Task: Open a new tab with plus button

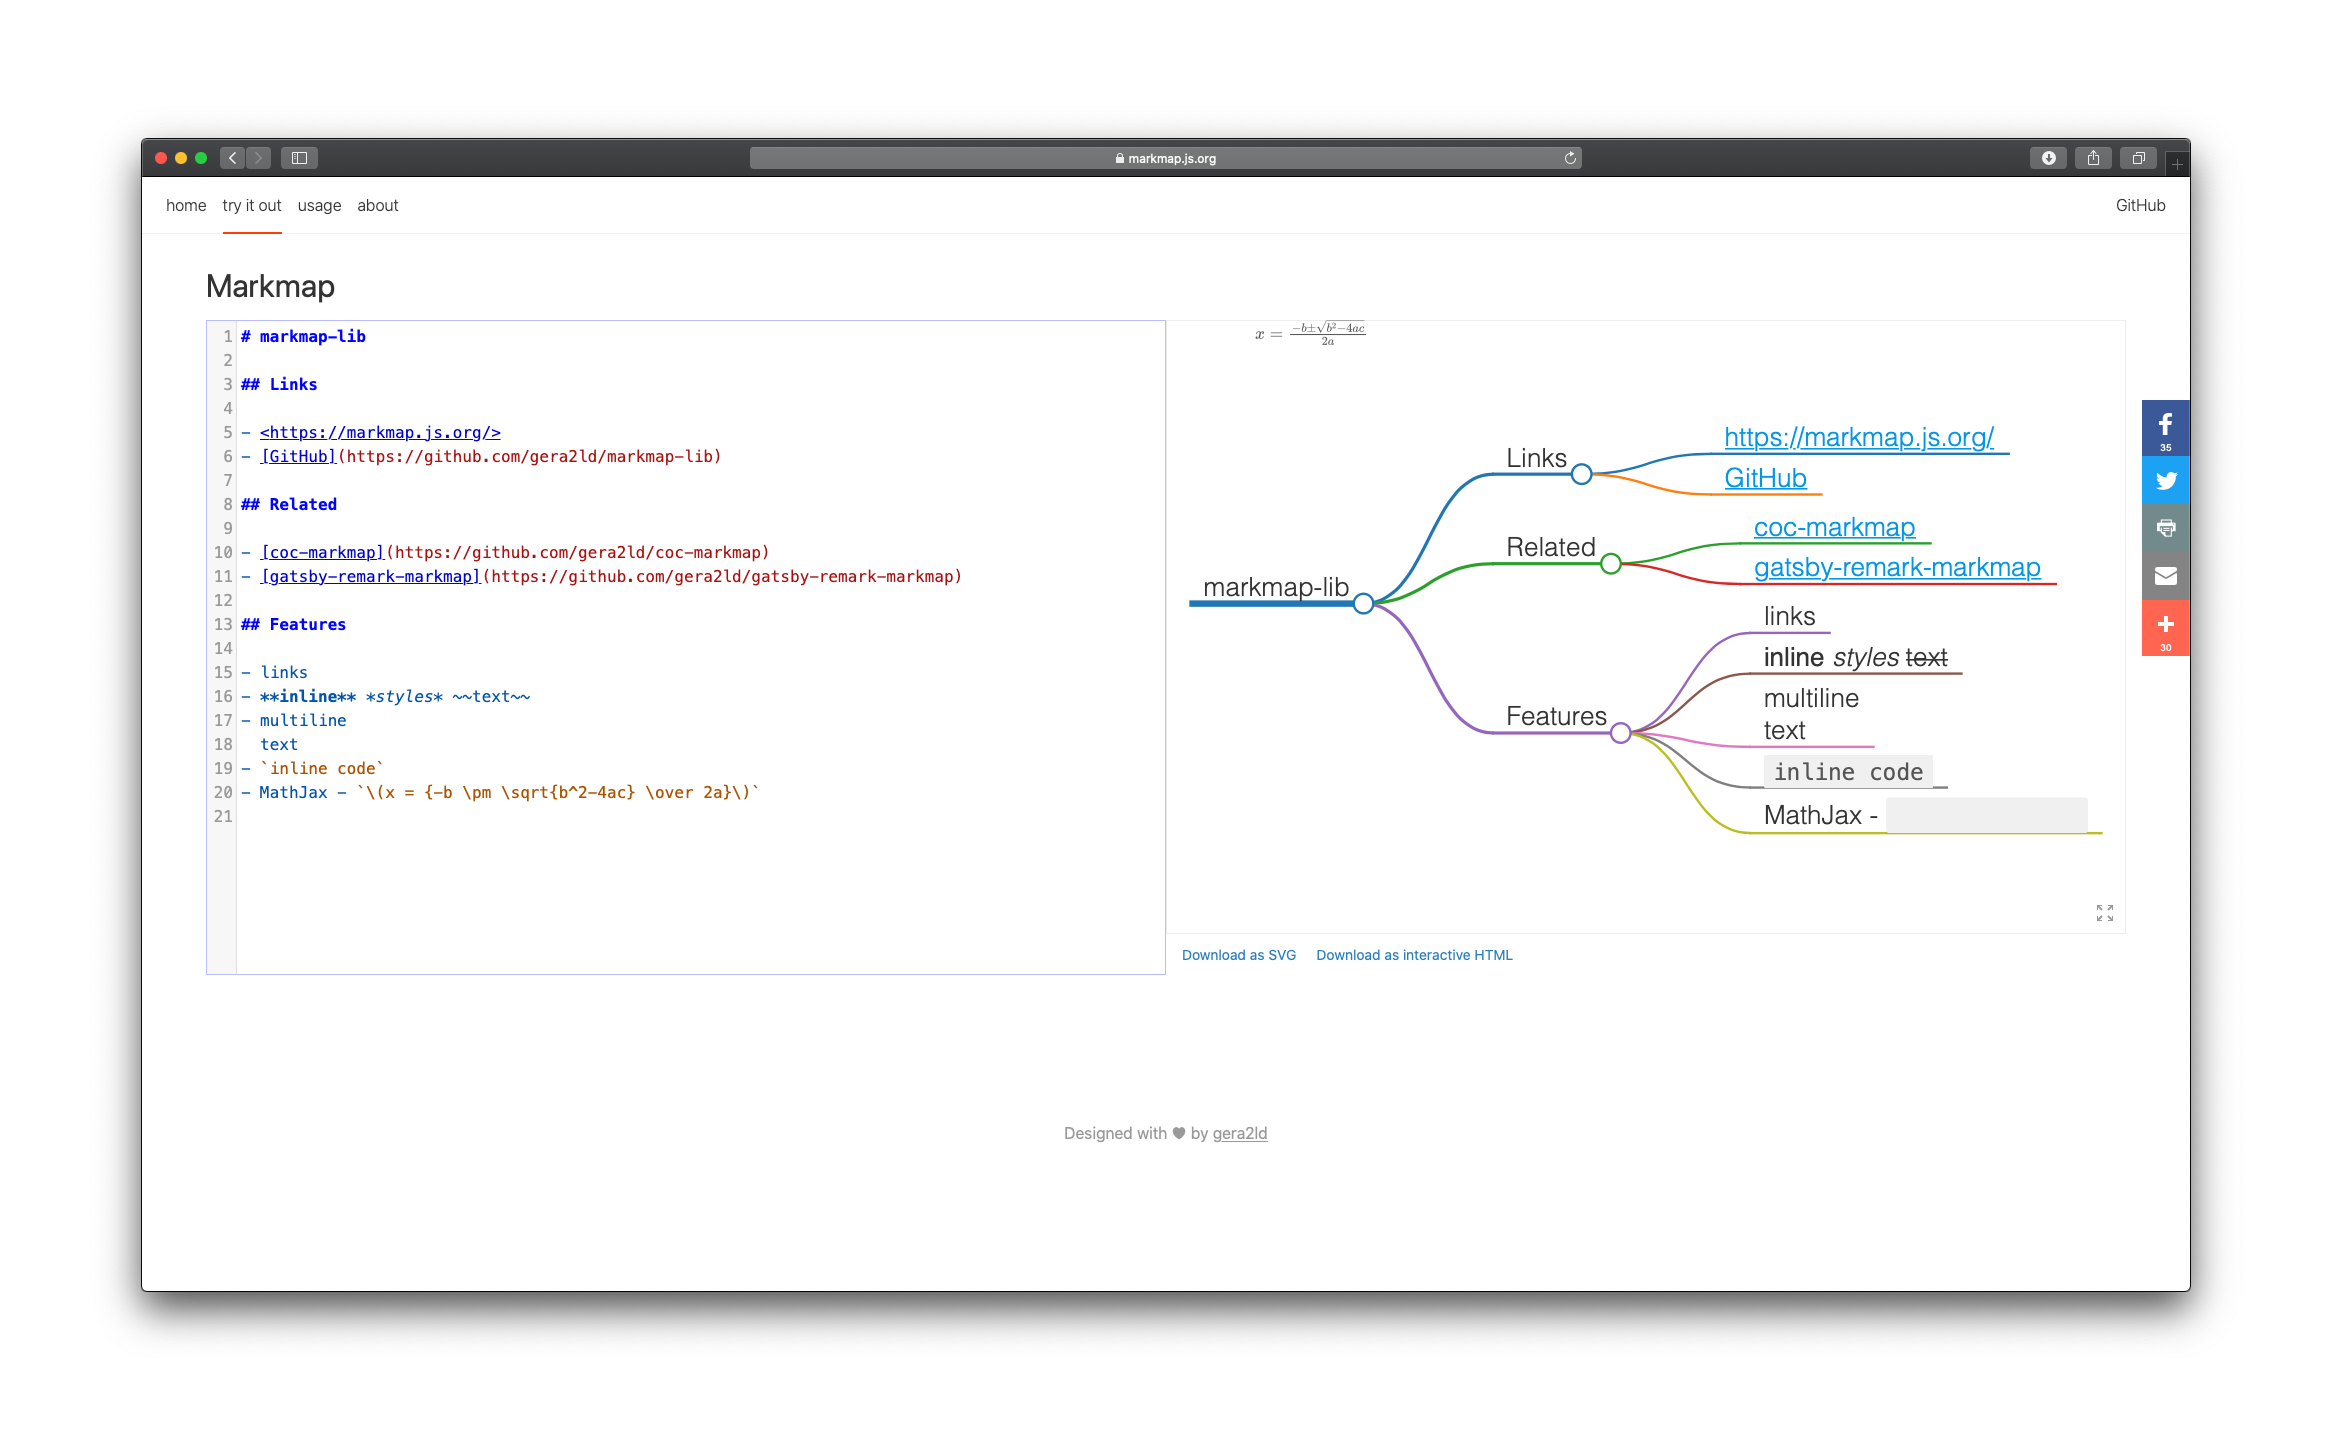Action: (2177, 164)
